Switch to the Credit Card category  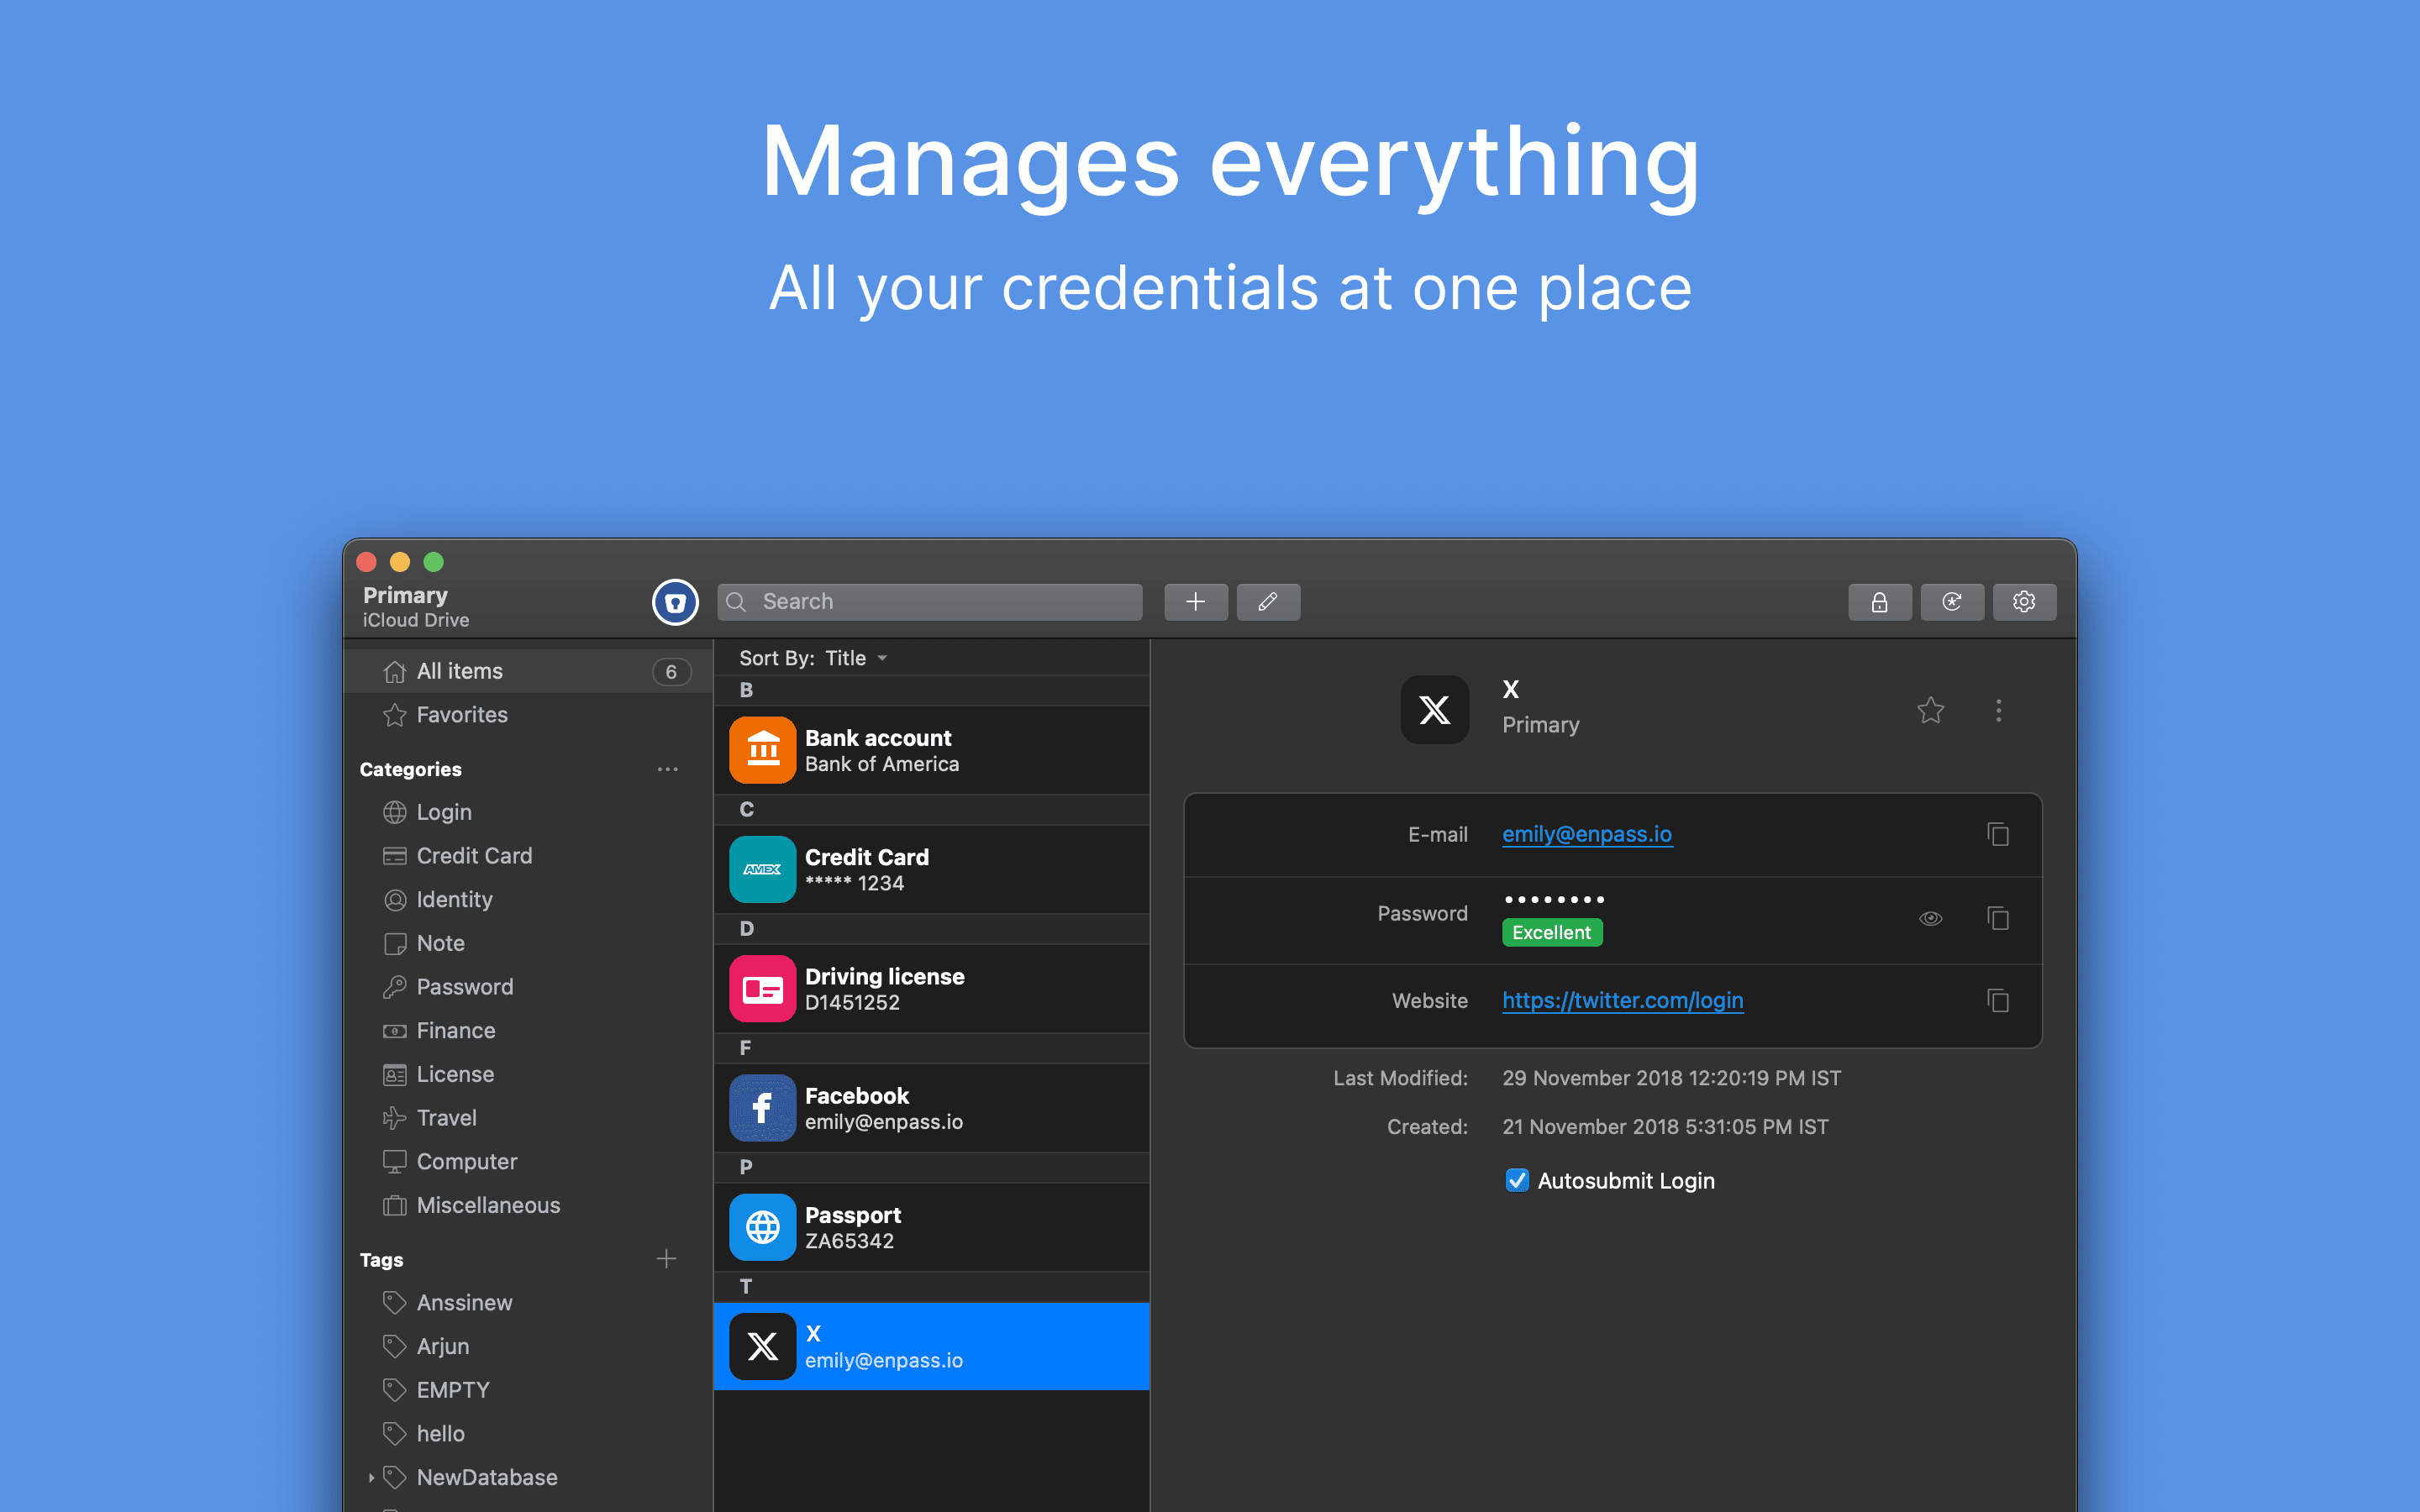(x=473, y=855)
